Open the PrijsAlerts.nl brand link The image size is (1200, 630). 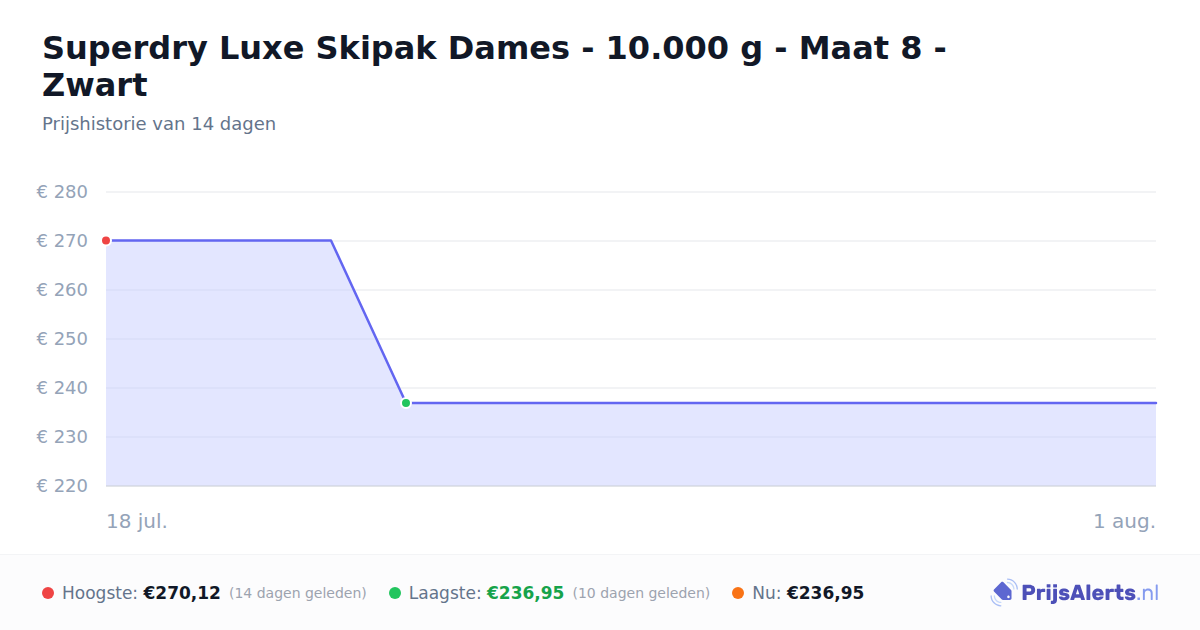coord(1074,593)
